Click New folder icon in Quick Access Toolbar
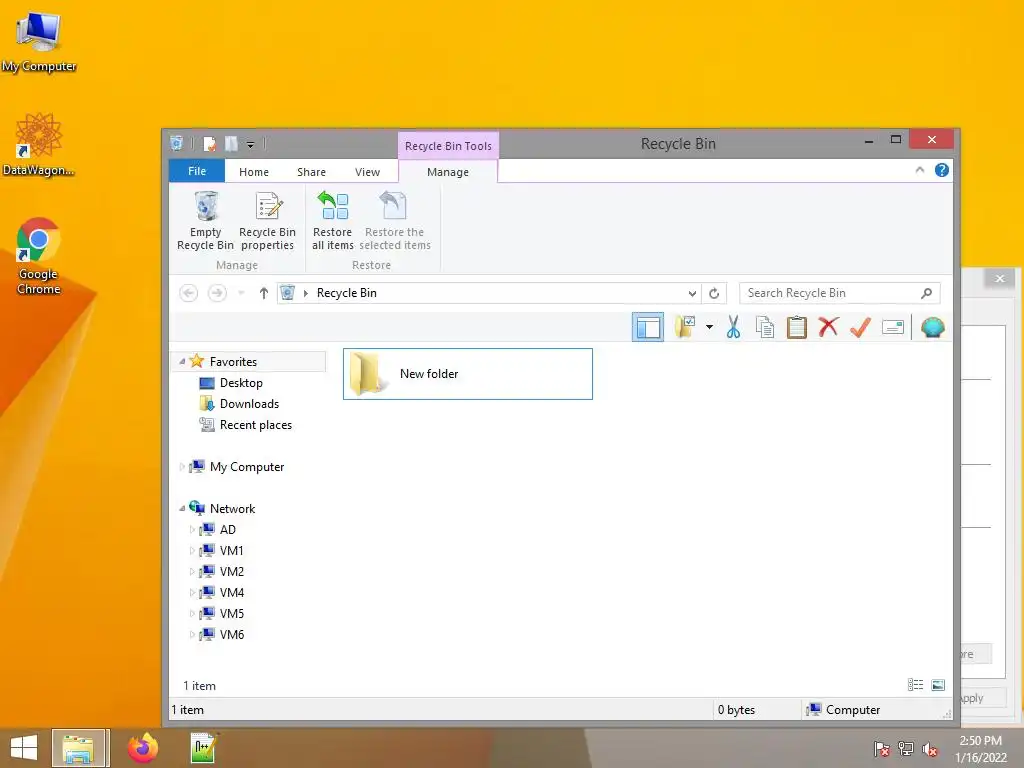This screenshot has width=1024, height=768. tap(231, 144)
